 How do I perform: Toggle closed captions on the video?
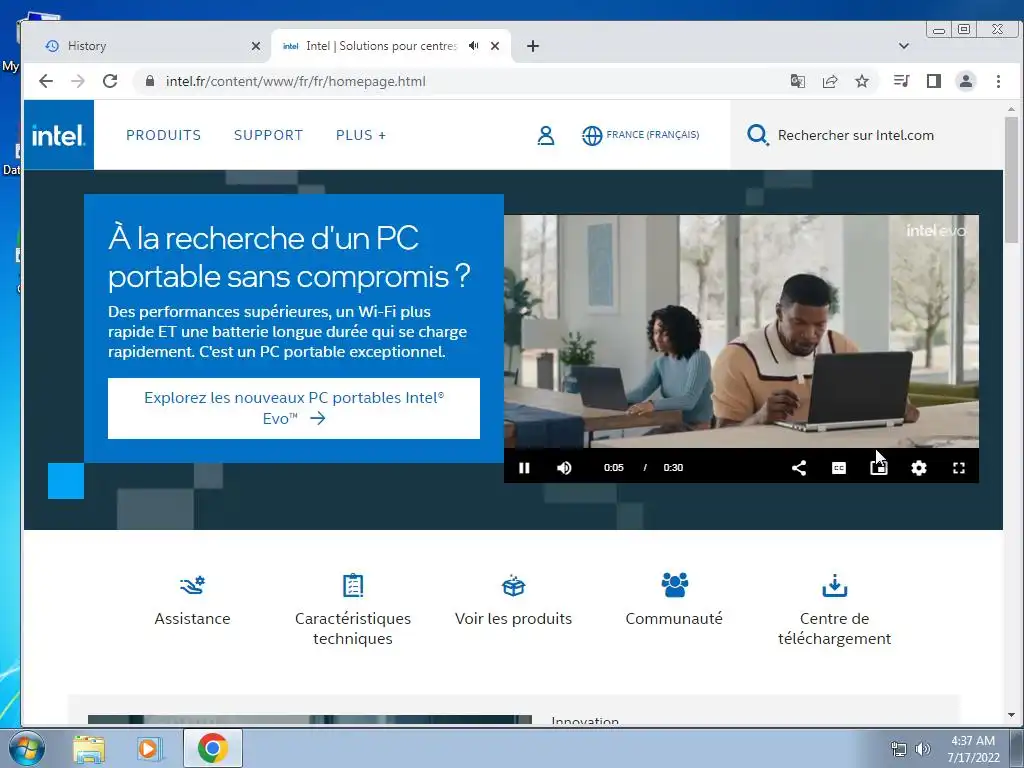[x=839, y=468]
